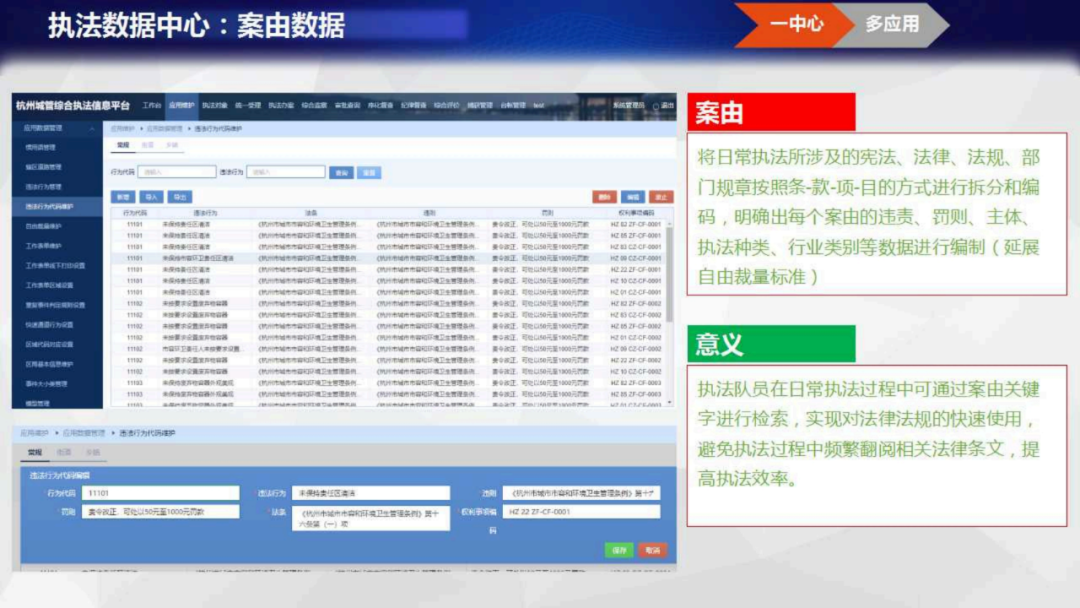Cancel editing with the 取消 button
1080x608 pixels.
pos(651,549)
